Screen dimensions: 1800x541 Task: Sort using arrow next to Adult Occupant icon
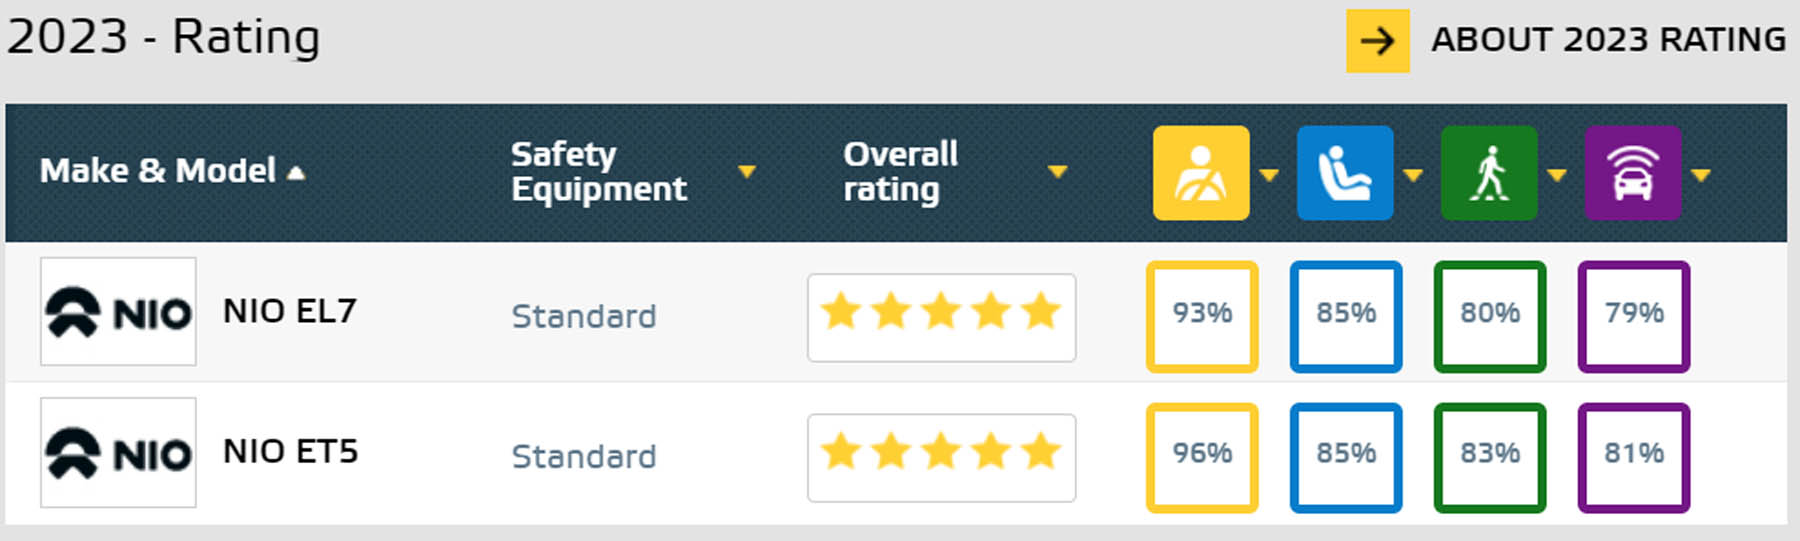click(1269, 176)
